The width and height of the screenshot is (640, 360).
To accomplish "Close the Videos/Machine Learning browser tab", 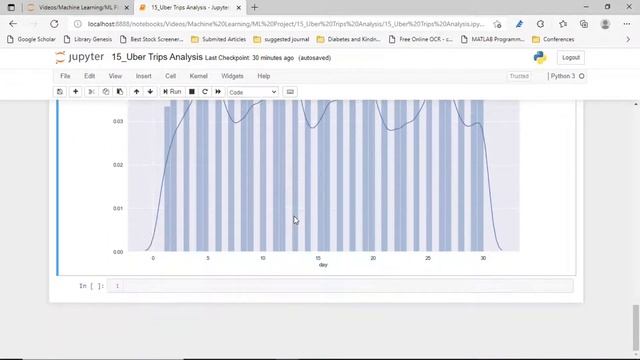I will (127, 7).
